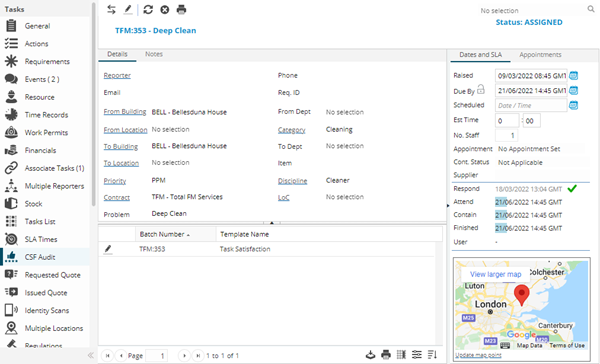This screenshot has height=364, width=600.
Task: Click the filter settings sliders icon
Action: tap(417, 355)
